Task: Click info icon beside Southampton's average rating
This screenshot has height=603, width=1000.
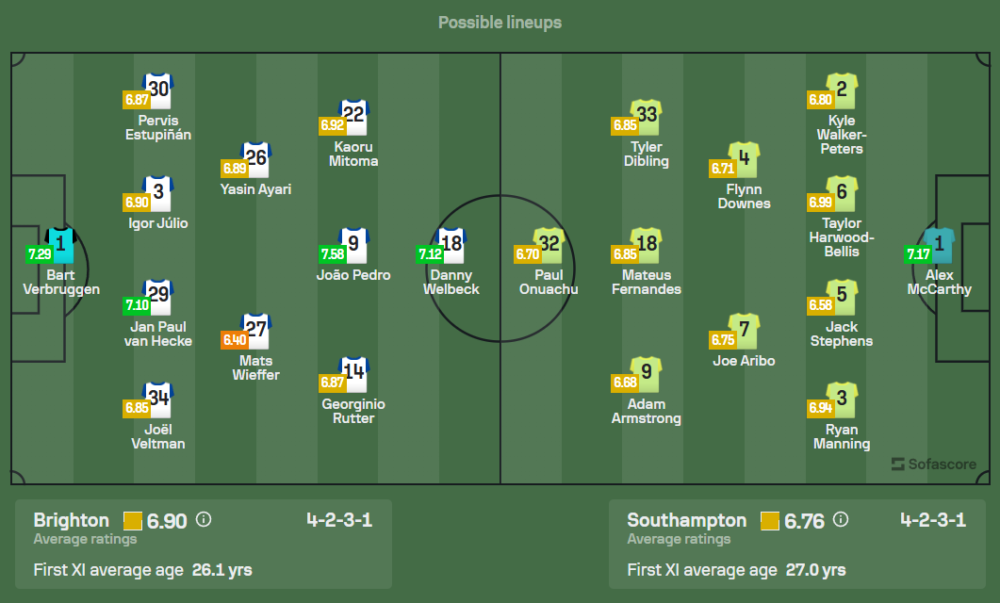Action: tap(840, 520)
